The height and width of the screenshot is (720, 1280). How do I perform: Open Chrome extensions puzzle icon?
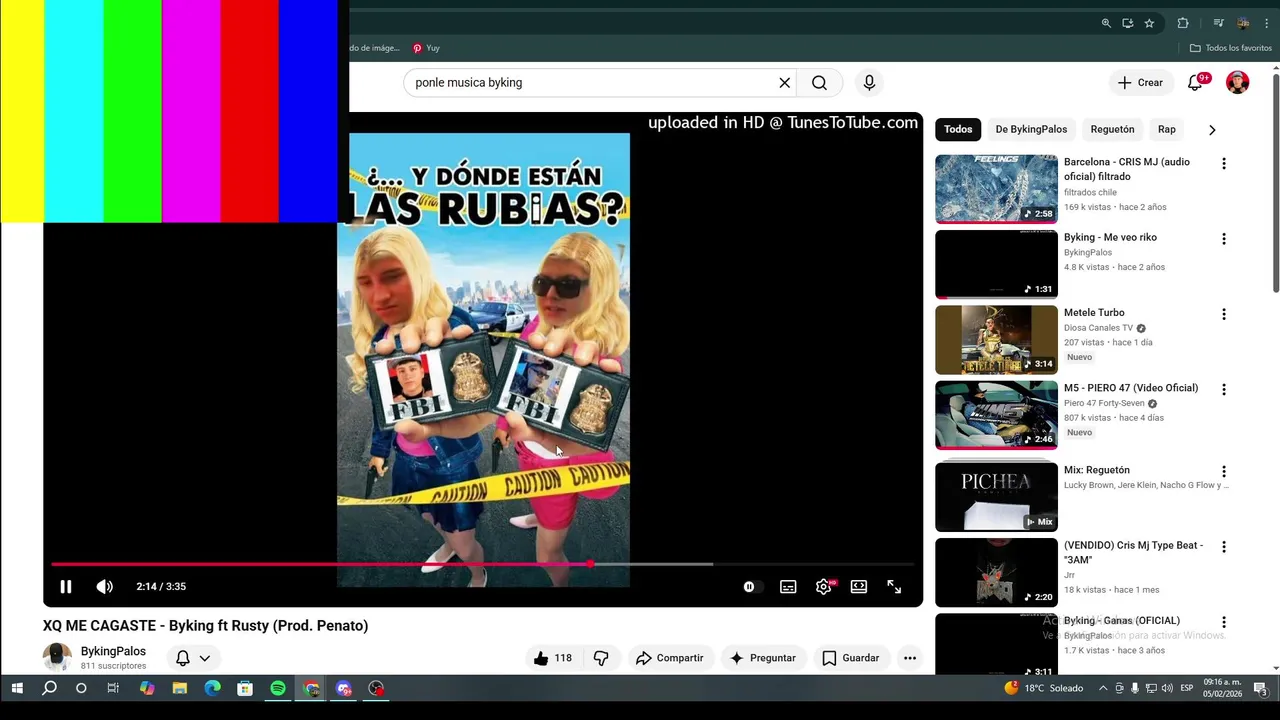pyautogui.click(x=1183, y=23)
